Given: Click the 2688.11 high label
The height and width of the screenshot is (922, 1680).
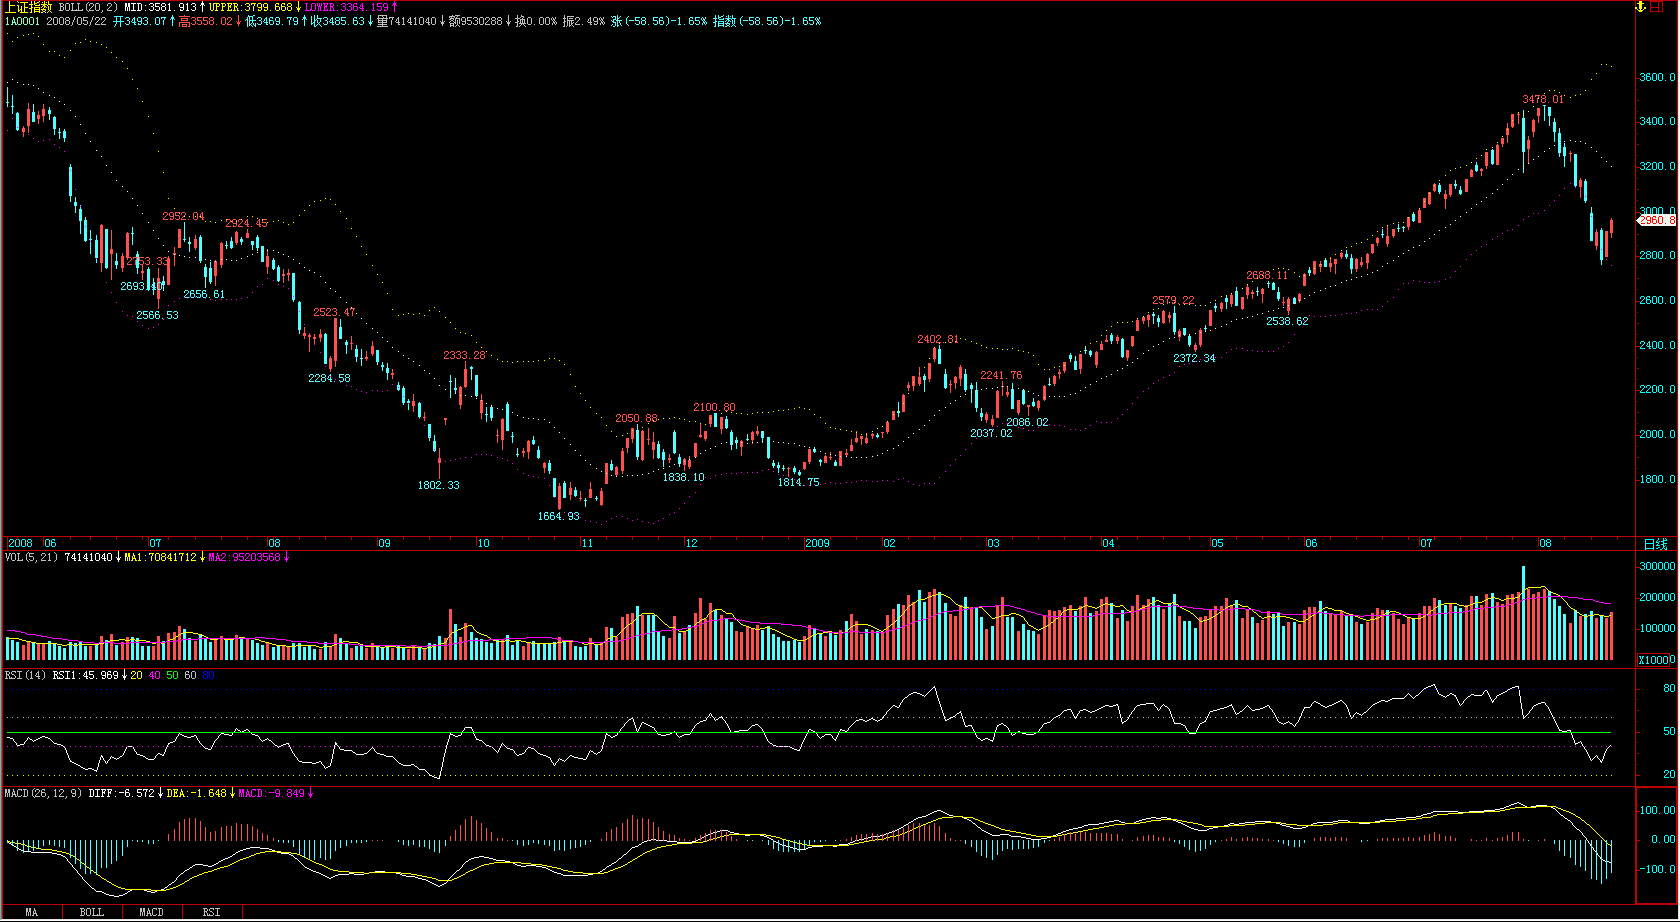Looking at the screenshot, I should click(1267, 276).
